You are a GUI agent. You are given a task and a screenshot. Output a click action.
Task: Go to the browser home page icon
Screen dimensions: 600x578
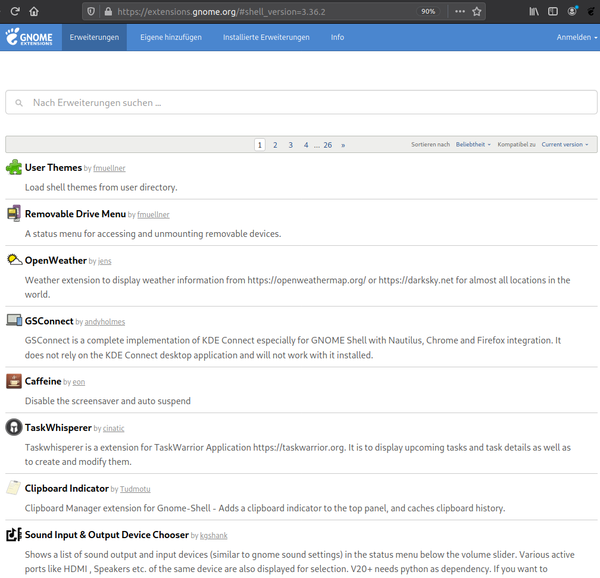point(34,11)
